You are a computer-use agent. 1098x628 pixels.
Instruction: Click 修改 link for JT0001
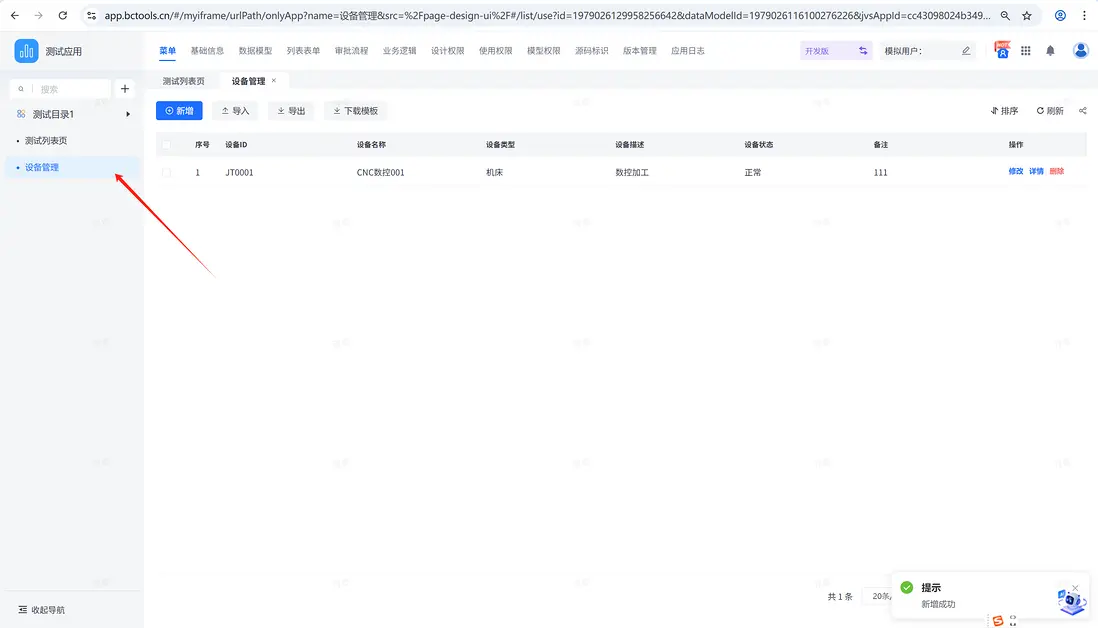1015,172
